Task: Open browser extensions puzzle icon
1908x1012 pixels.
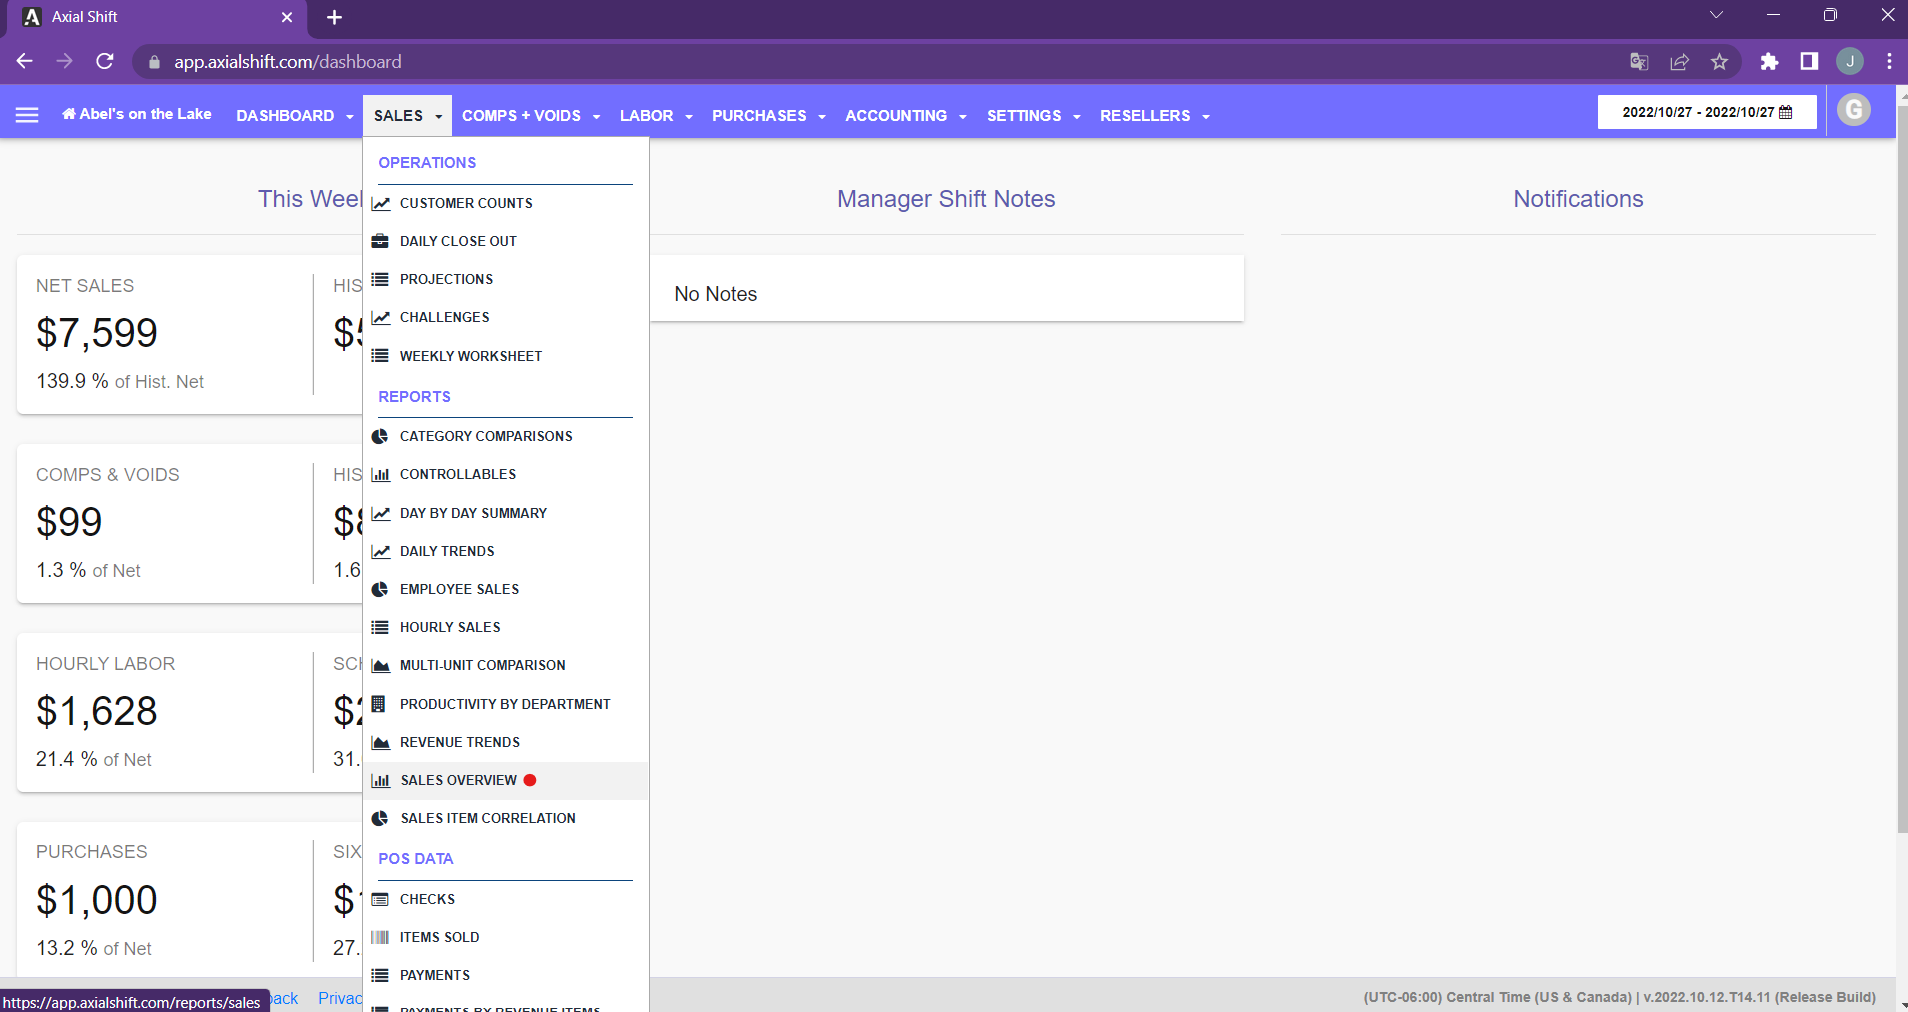Action: click(1769, 62)
